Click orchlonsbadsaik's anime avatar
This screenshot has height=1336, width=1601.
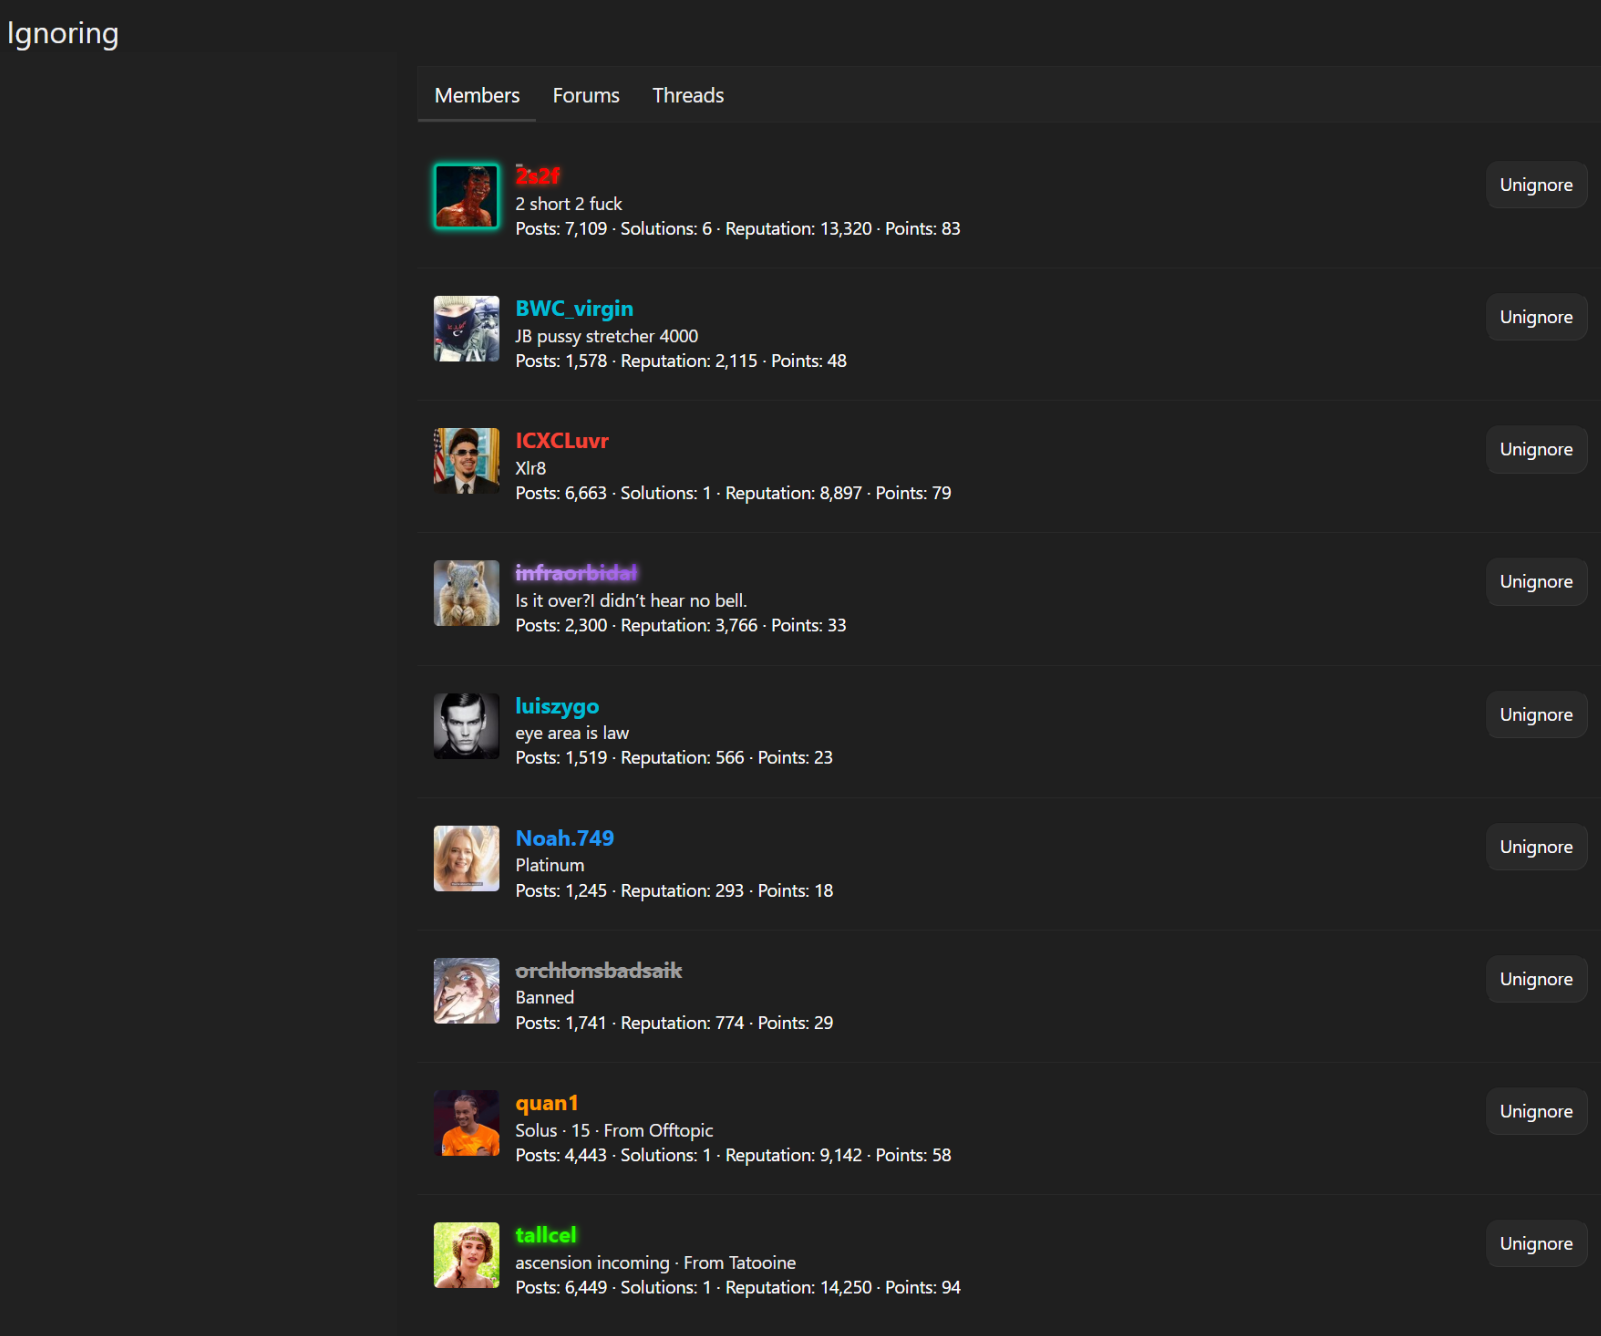466,990
